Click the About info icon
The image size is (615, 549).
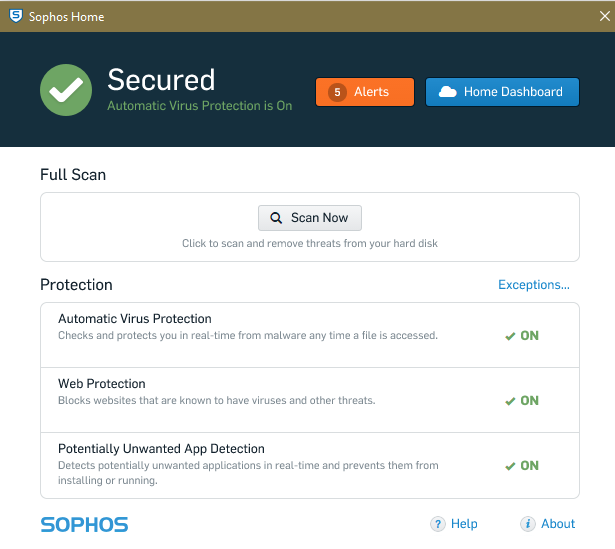click(x=528, y=524)
